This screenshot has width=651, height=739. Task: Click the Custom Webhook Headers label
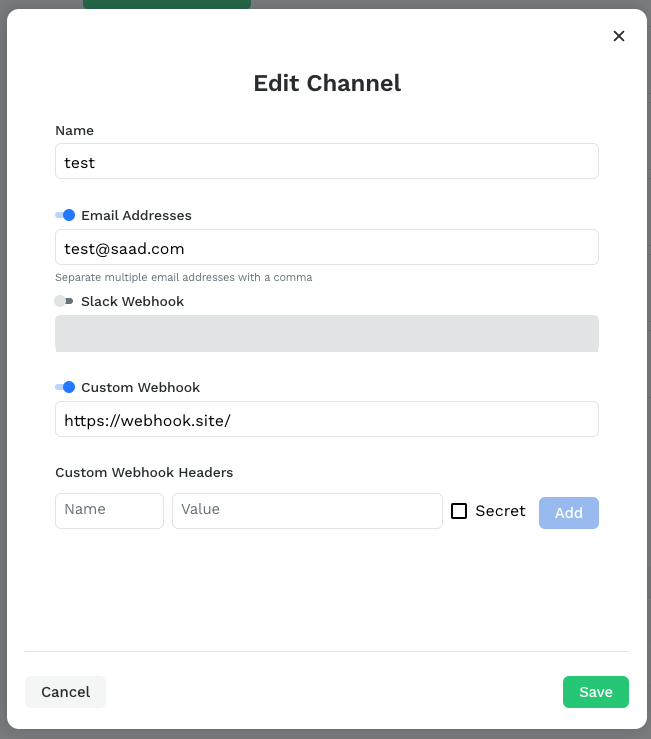point(144,472)
